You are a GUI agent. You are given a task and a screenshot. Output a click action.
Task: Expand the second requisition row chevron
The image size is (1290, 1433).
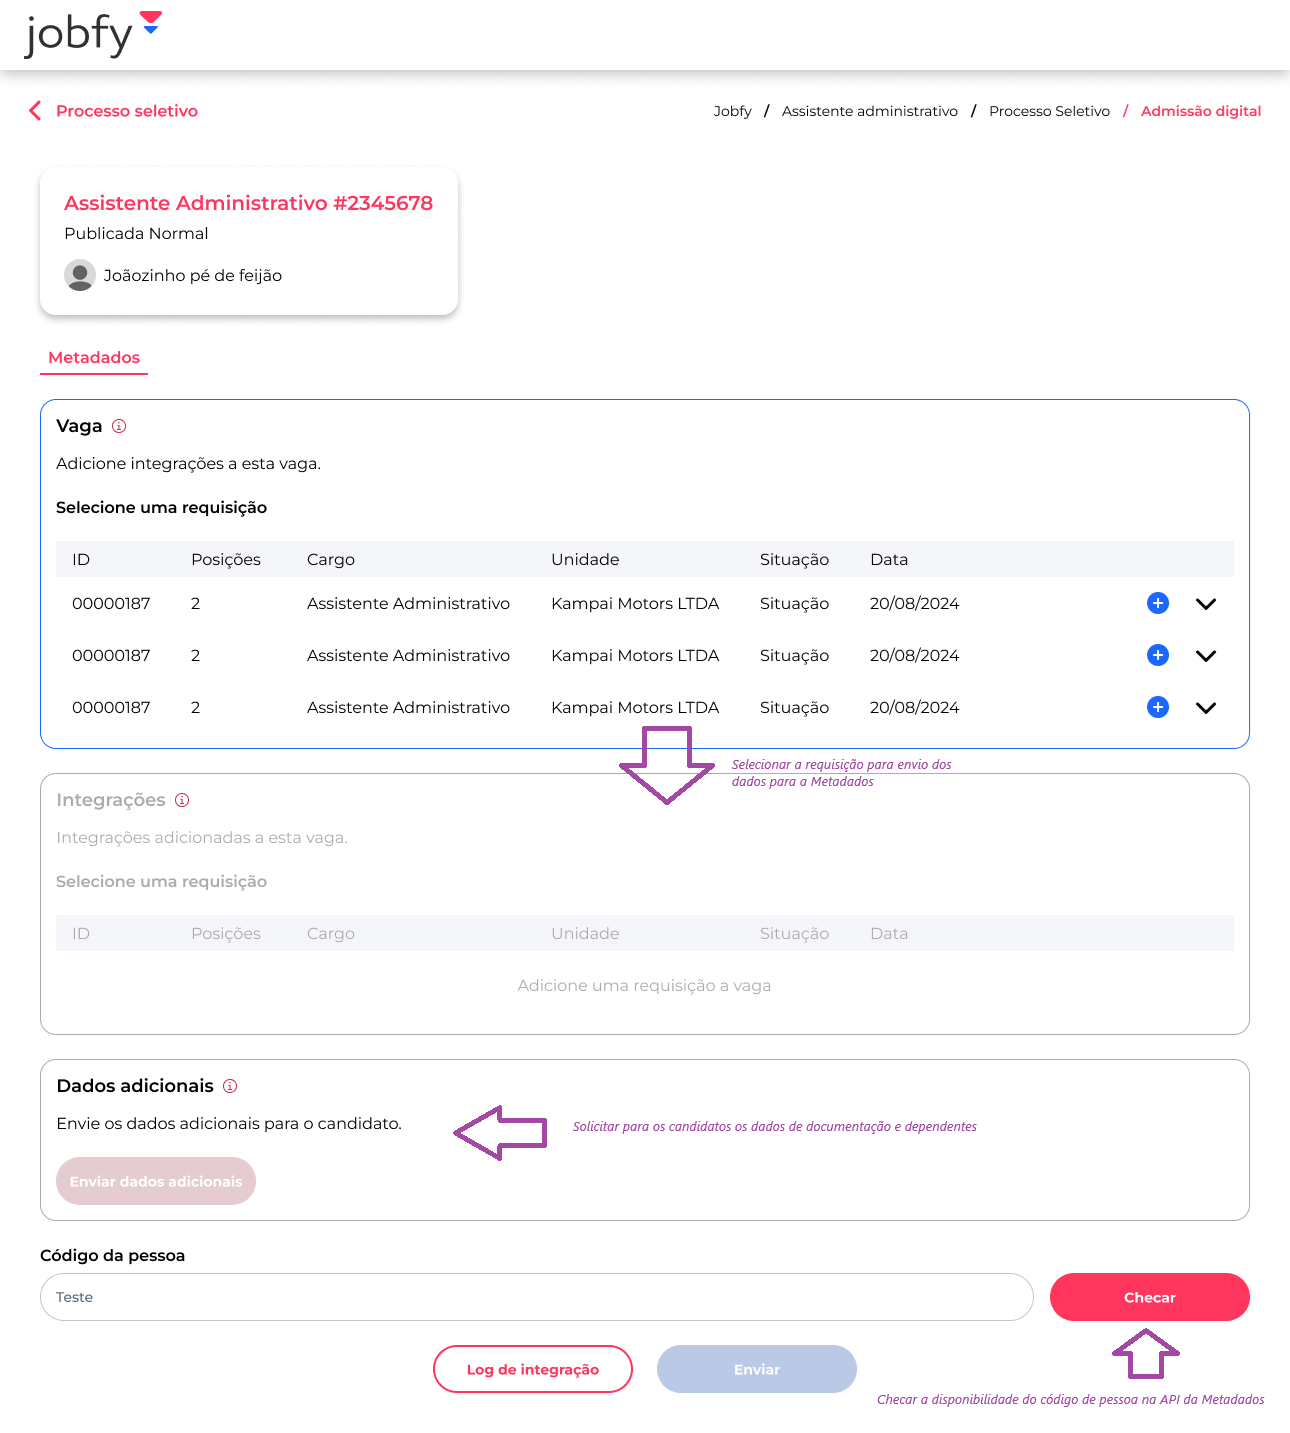tap(1206, 656)
